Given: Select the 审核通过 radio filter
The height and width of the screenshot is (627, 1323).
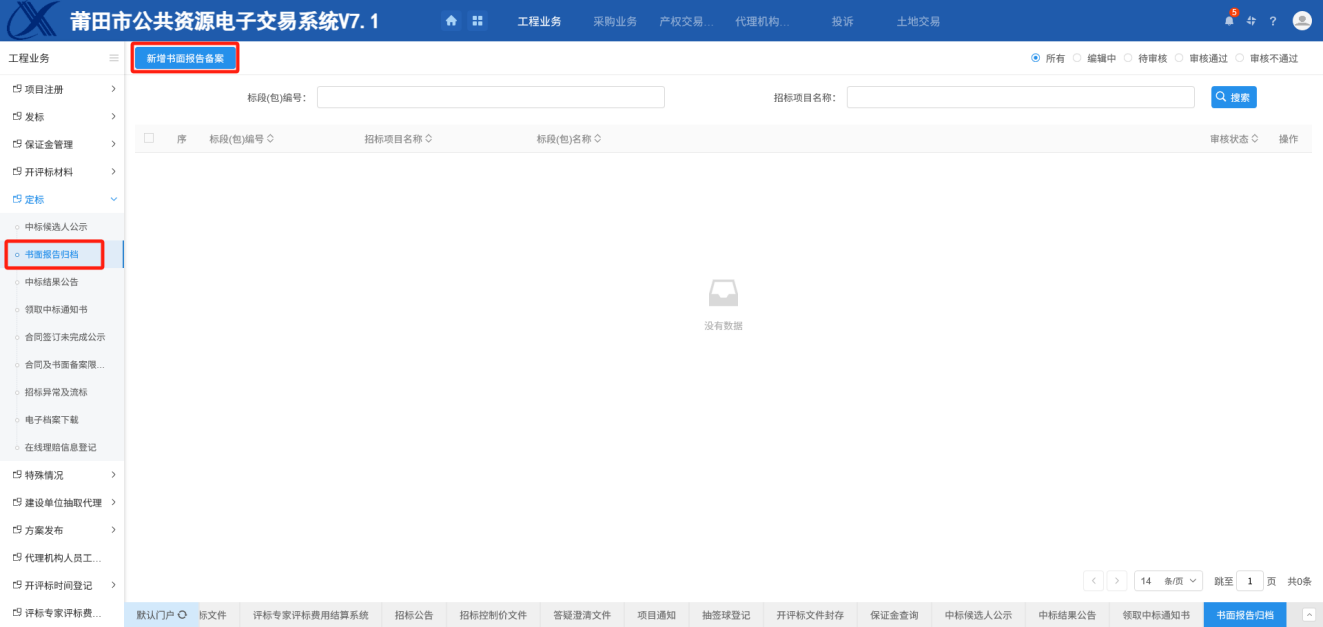Looking at the screenshot, I should tap(1179, 58).
